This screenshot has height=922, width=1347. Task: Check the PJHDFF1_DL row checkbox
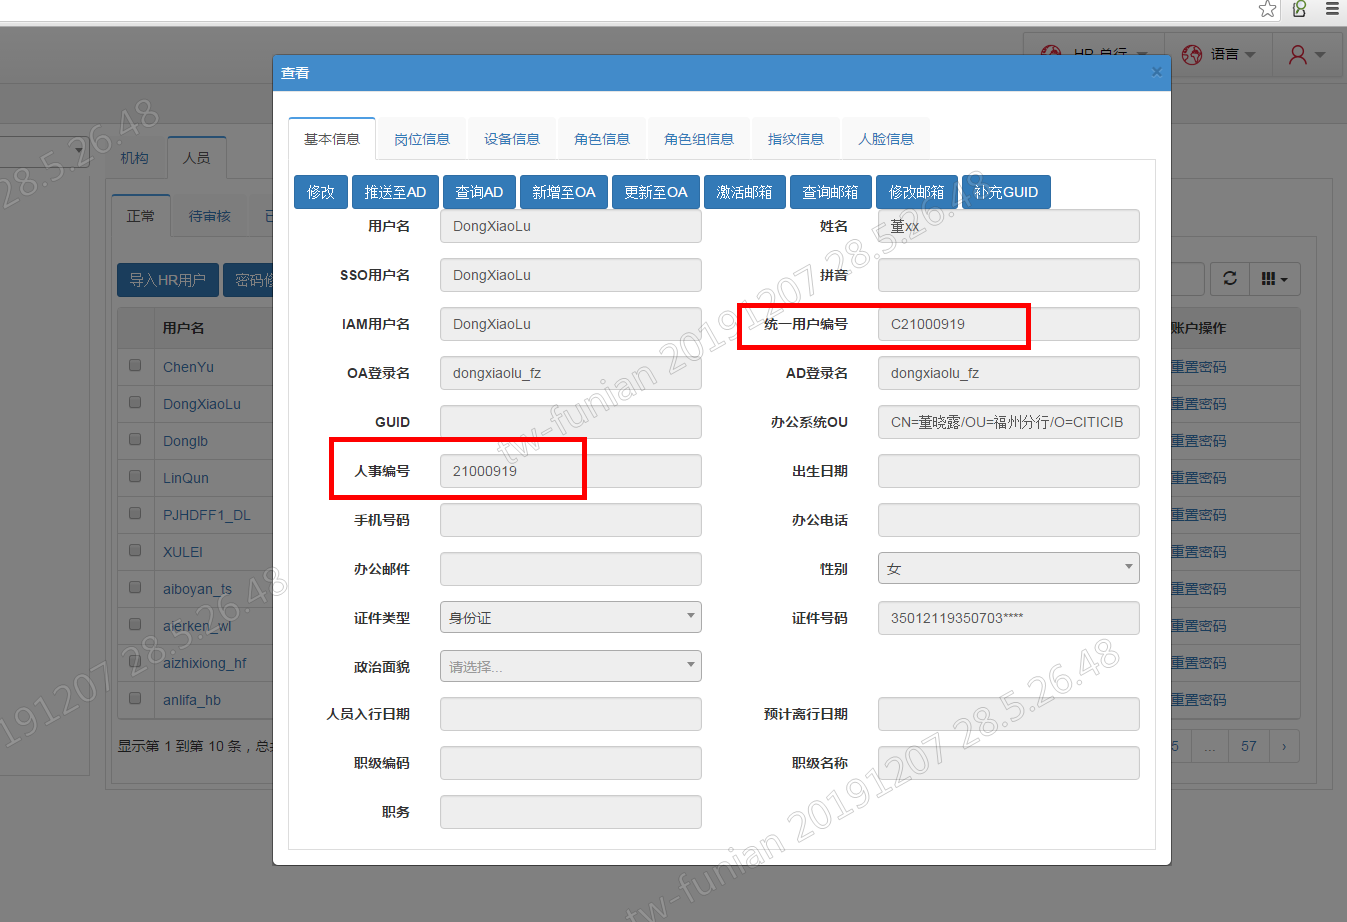coord(135,514)
